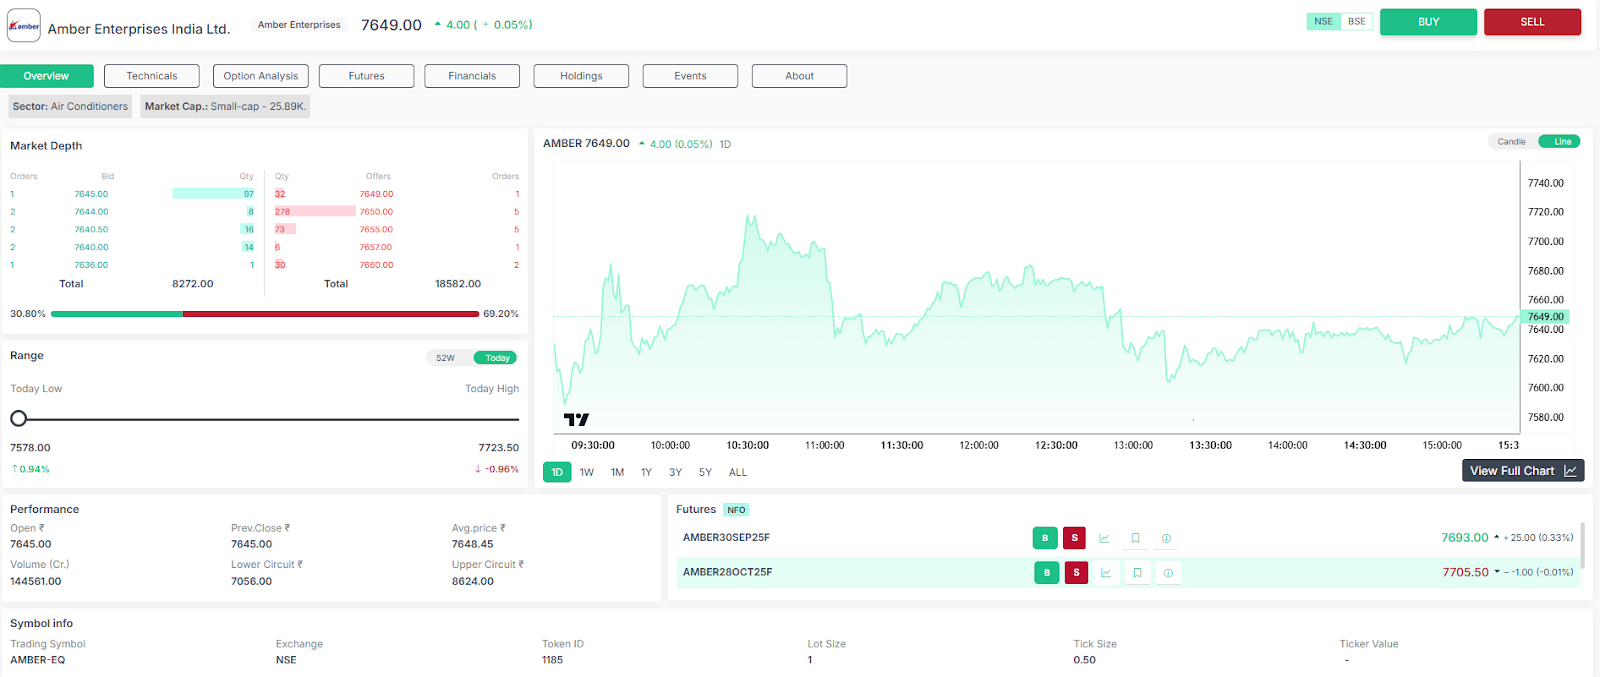The height and width of the screenshot is (677, 1600).
Task: Click the Futures list scrollbar
Action: 1581,545
